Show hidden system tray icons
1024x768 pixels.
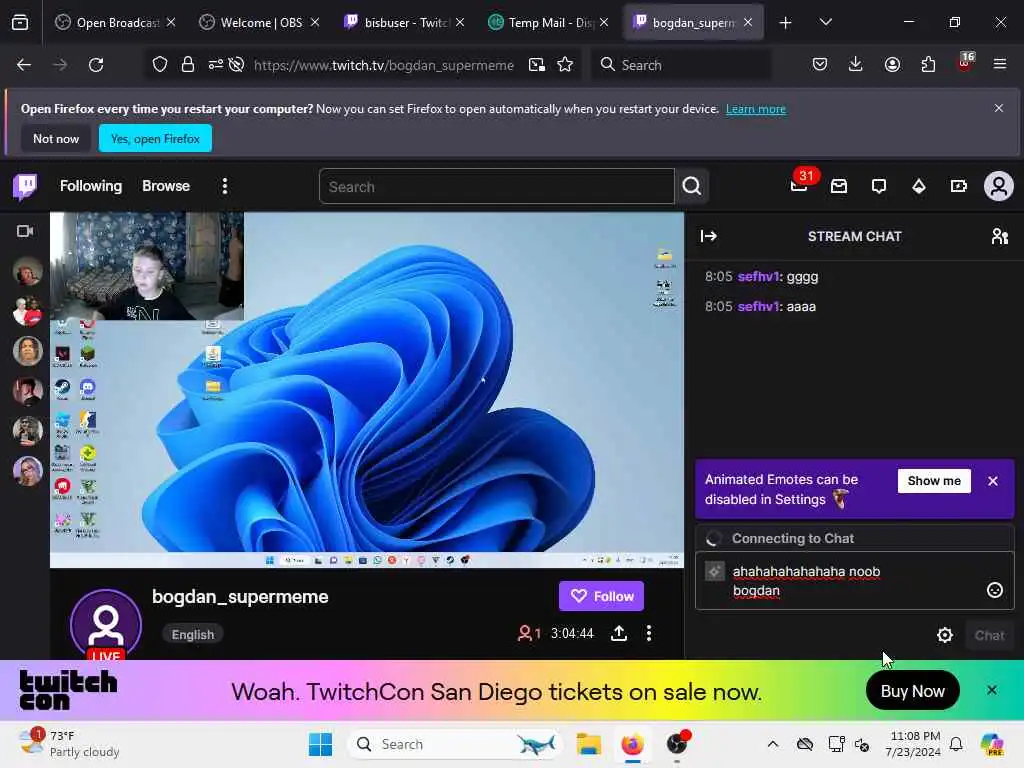(773, 744)
